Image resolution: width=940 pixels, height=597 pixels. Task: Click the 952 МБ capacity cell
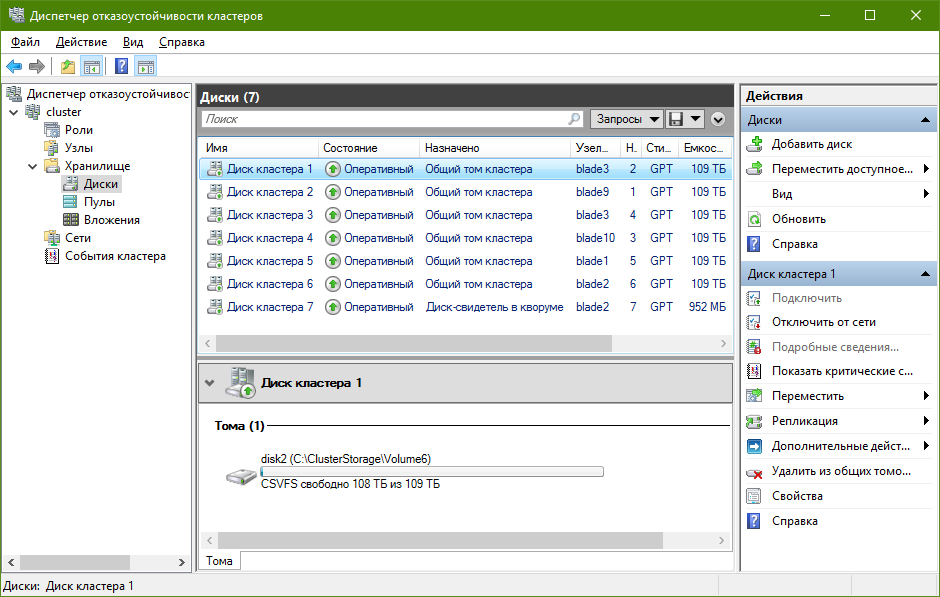[707, 307]
